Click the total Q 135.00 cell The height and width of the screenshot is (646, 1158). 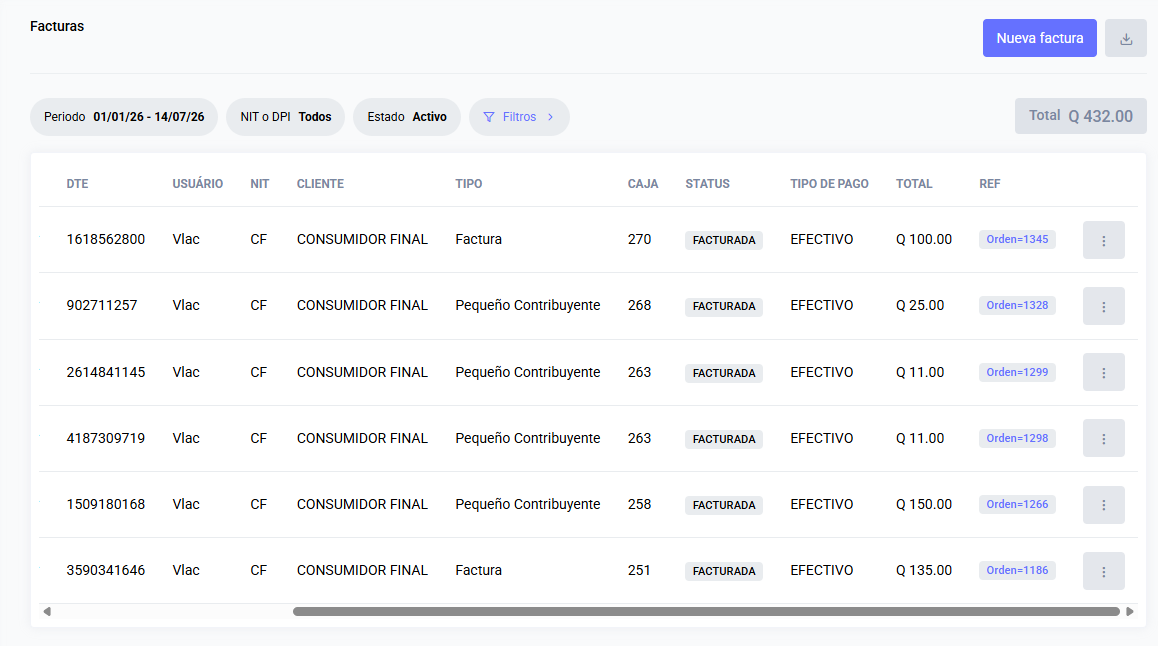(x=924, y=570)
